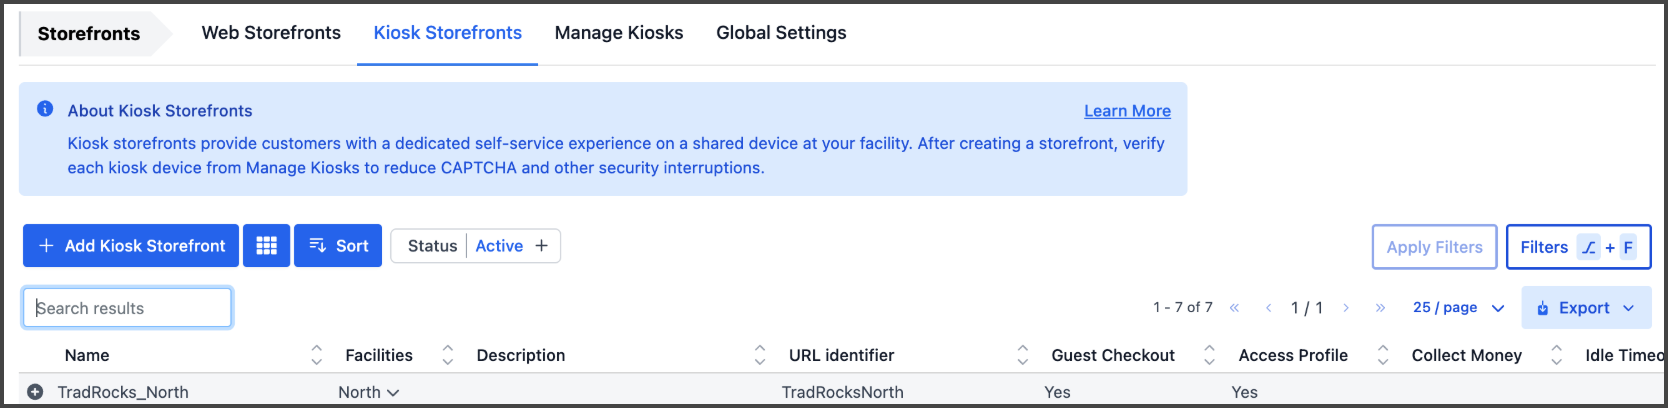The height and width of the screenshot is (408, 1668).
Task: Add a status filter with plus icon
Action: 541,246
